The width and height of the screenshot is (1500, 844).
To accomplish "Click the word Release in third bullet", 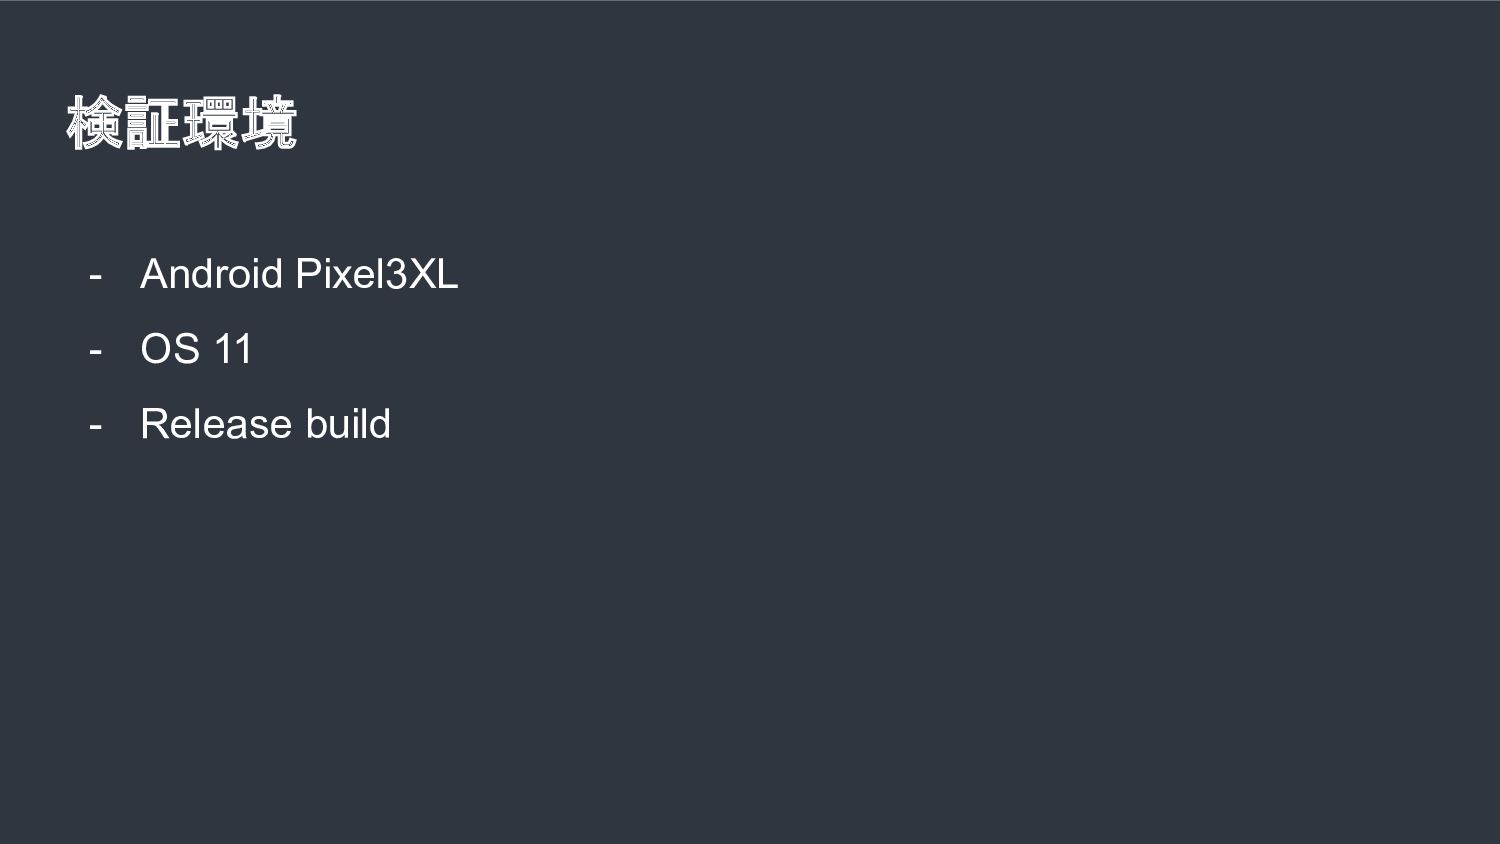I will click(x=217, y=424).
